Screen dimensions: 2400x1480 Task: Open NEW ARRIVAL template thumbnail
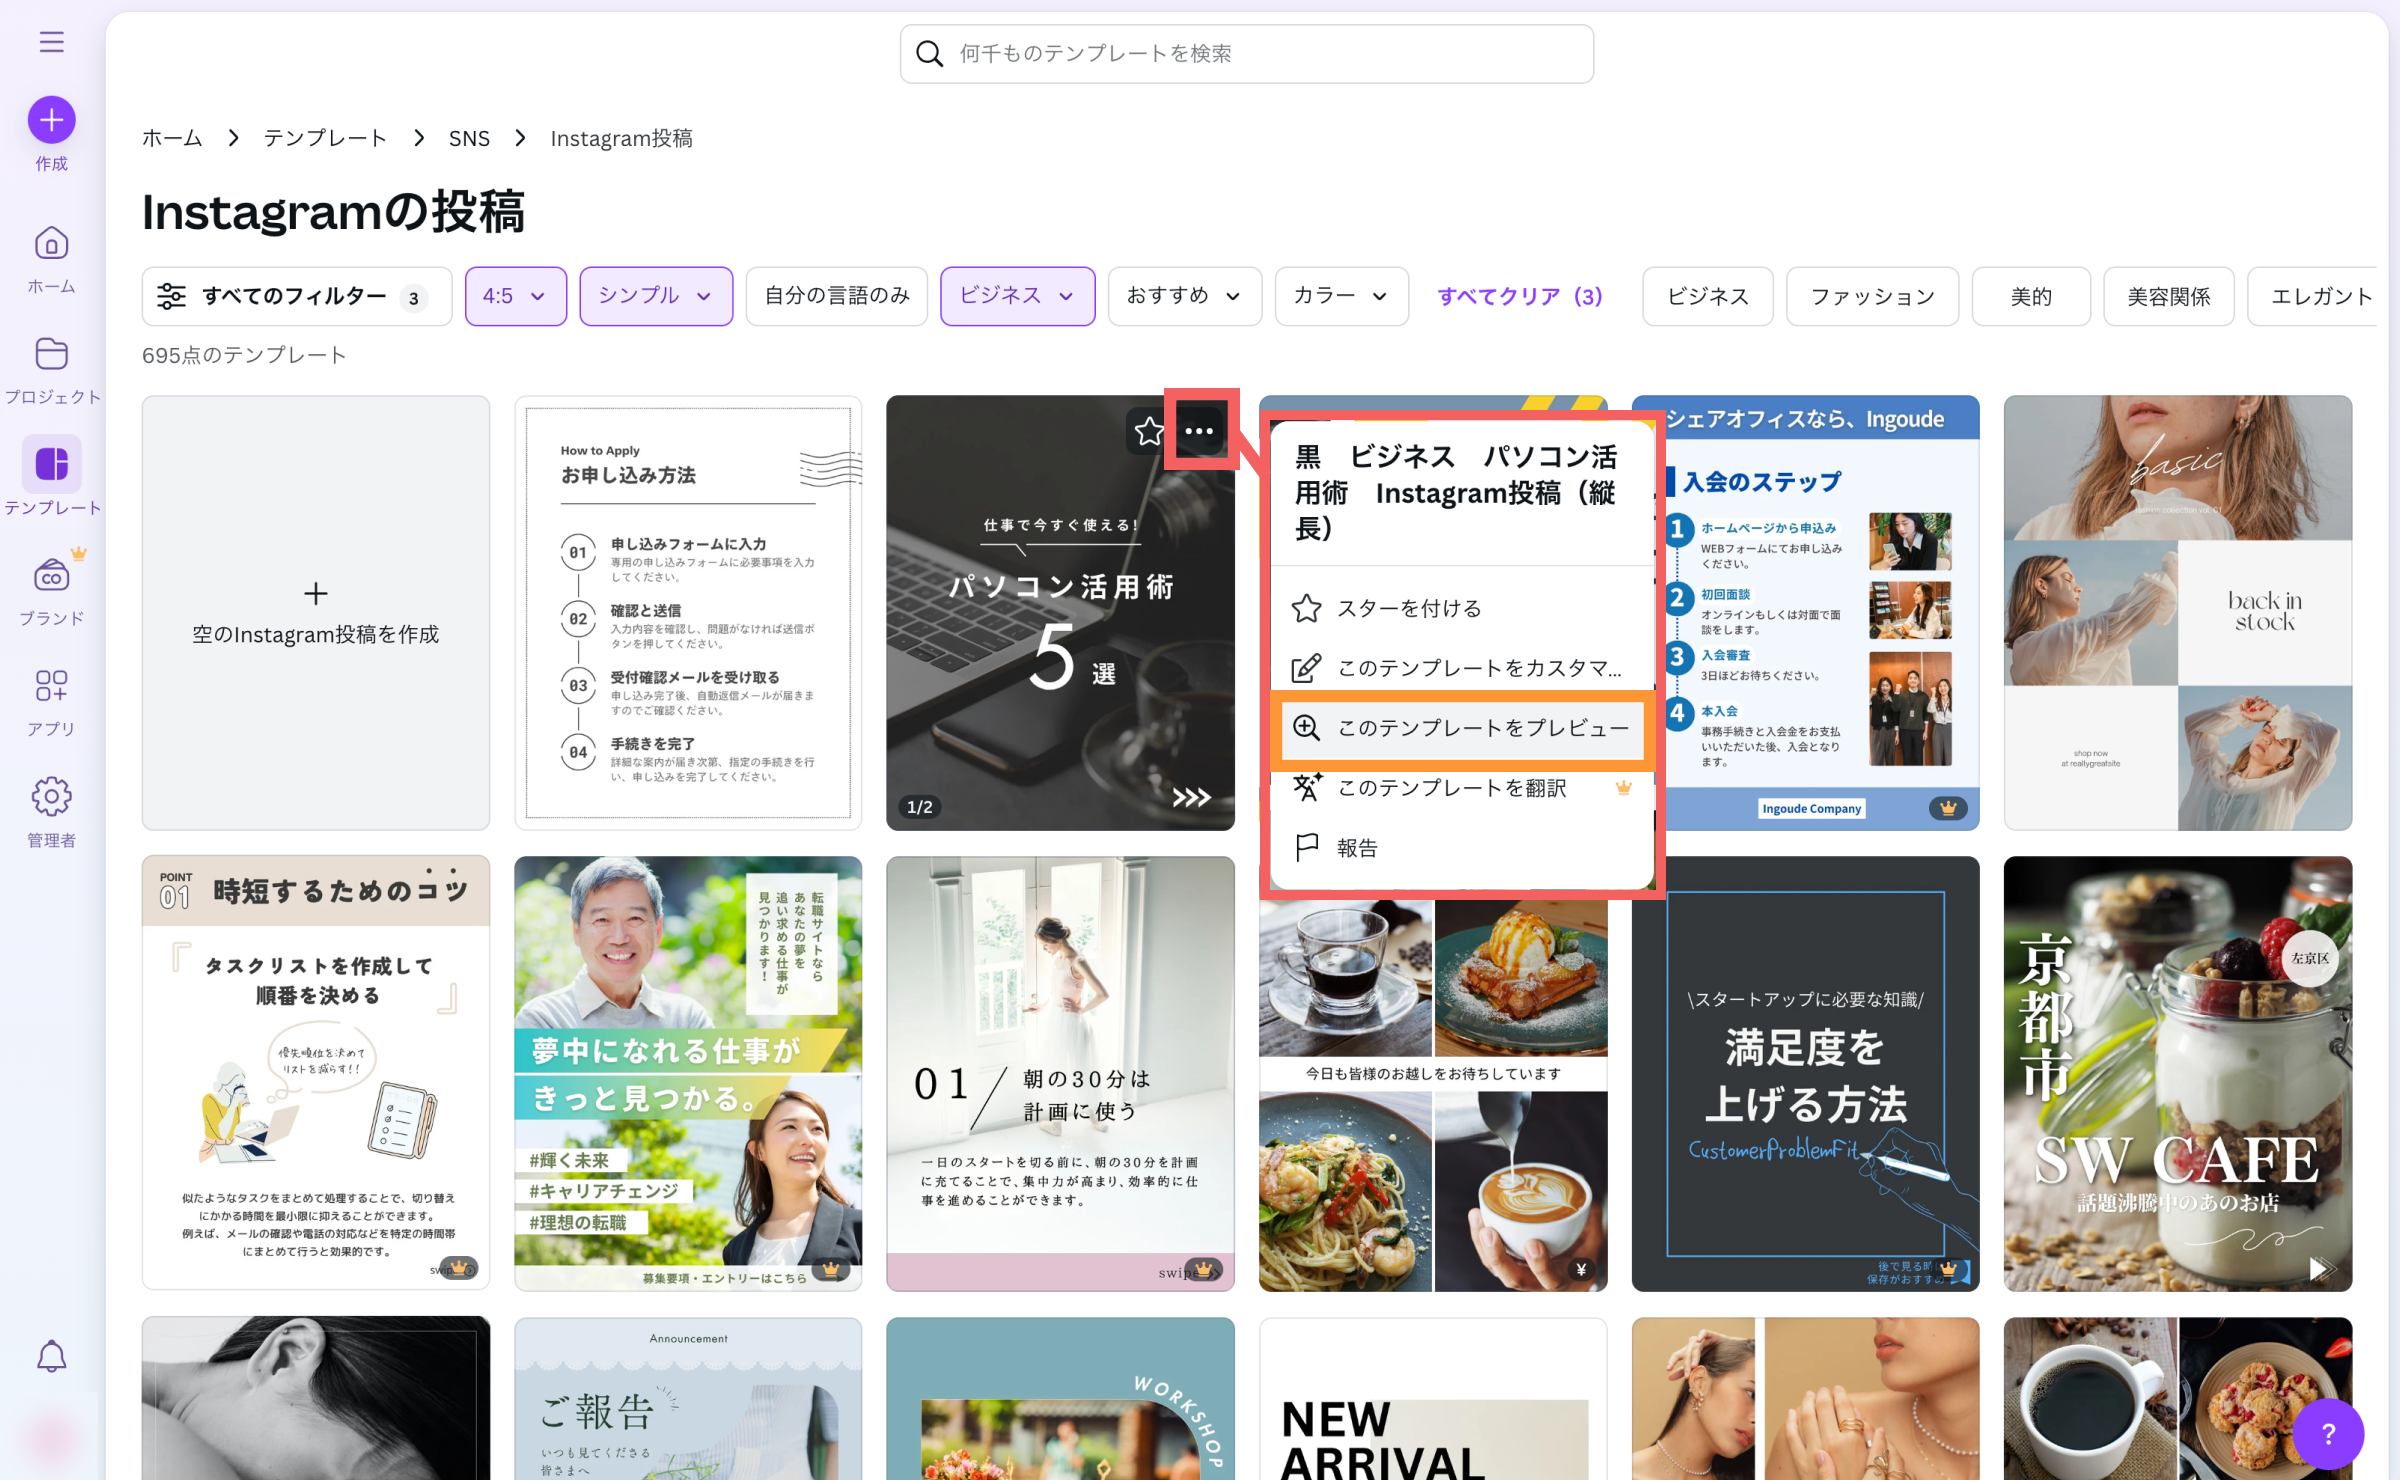pyautogui.click(x=1433, y=1399)
